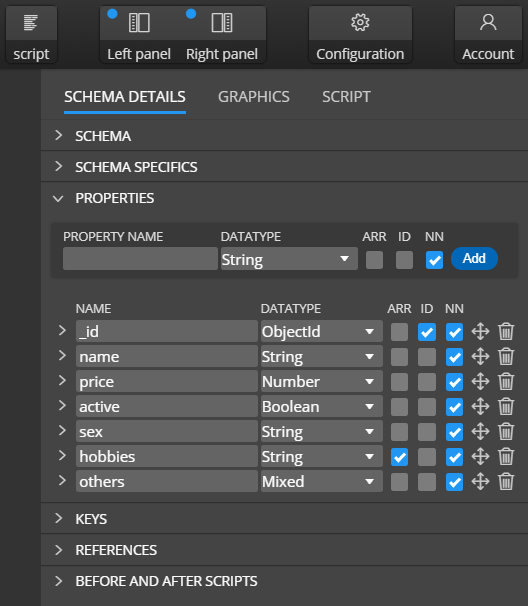Click the Add property button

pyautogui.click(x=474, y=258)
